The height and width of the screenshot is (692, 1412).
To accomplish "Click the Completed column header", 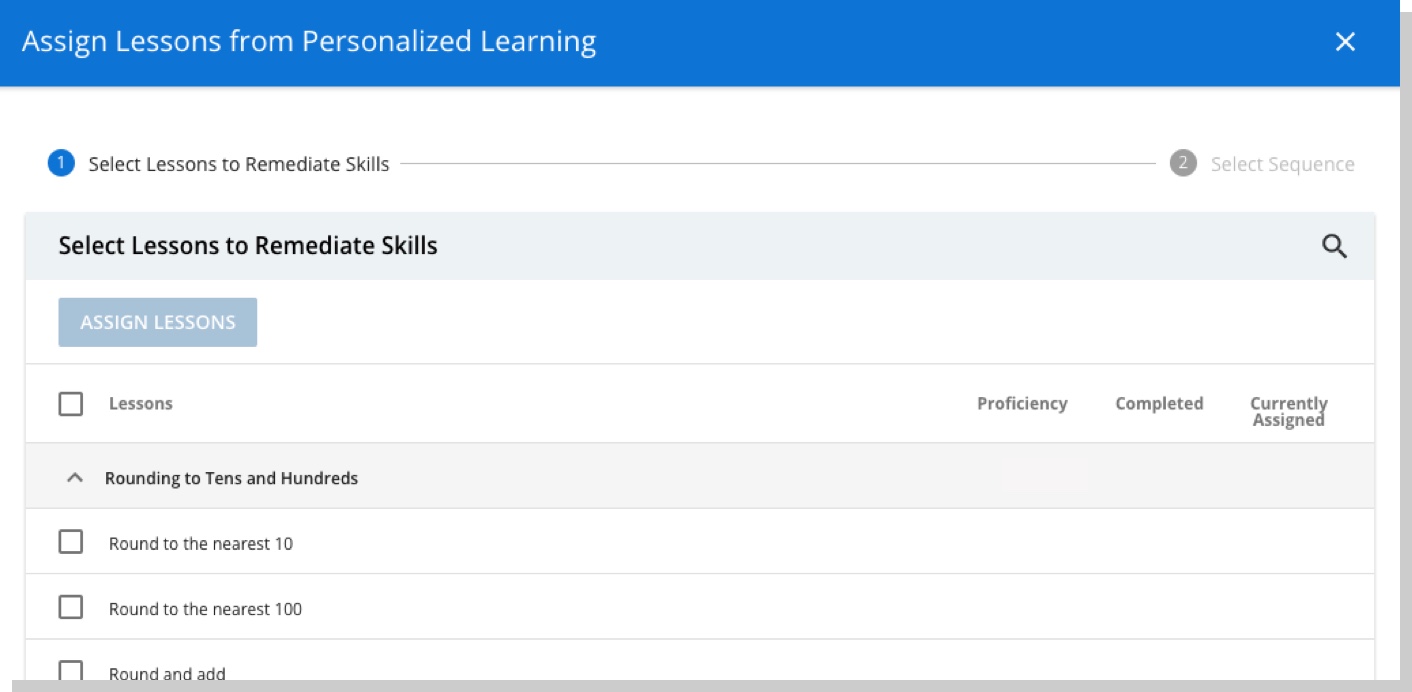I will point(1157,403).
